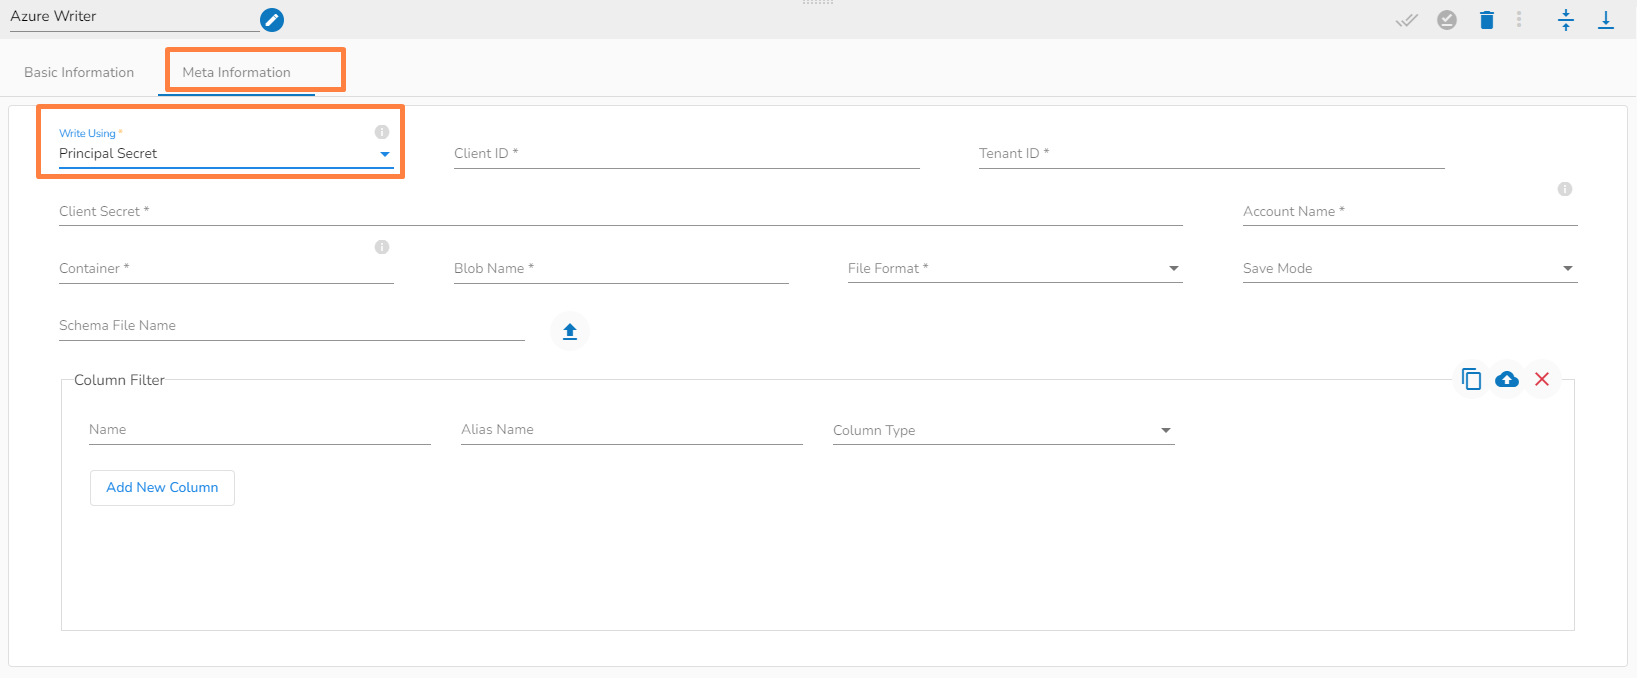The height and width of the screenshot is (678, 1637).
Task: Show info tooltip above Container field
Action: point(382,247)
